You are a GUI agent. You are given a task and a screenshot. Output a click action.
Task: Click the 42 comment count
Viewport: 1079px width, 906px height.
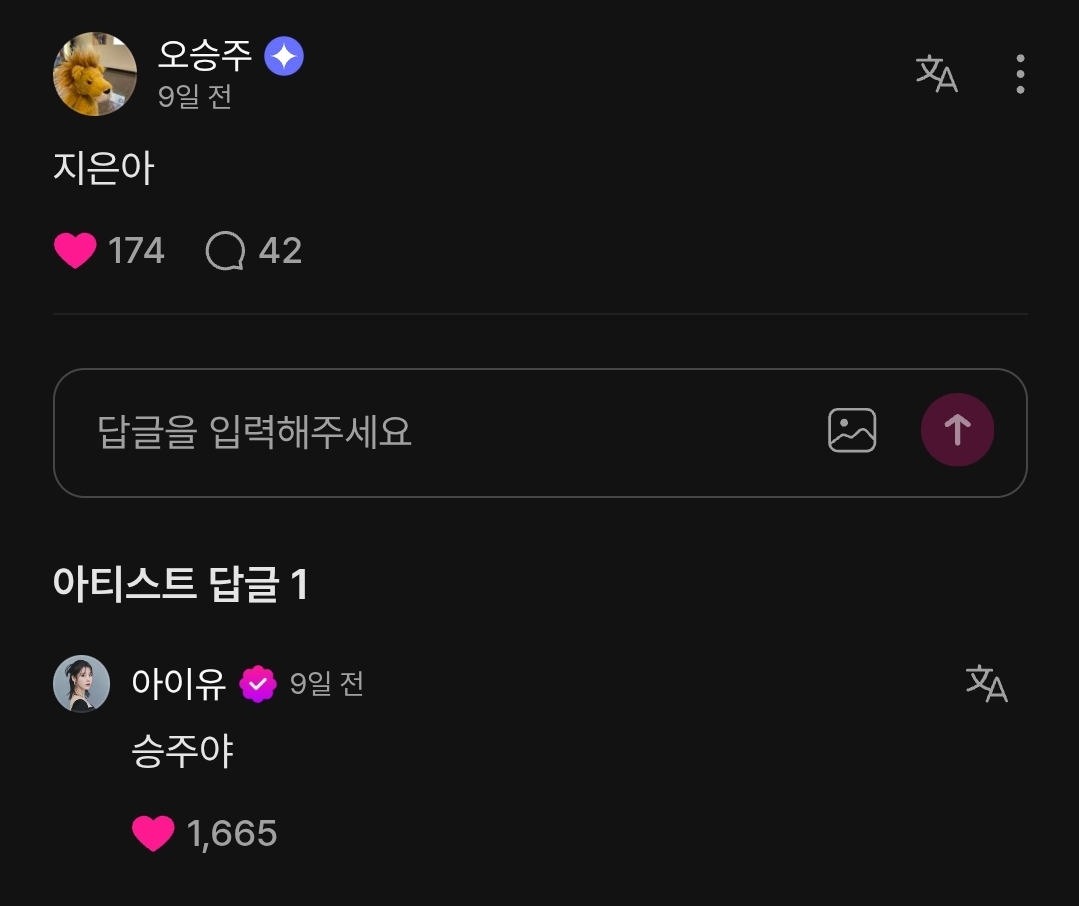280,251
